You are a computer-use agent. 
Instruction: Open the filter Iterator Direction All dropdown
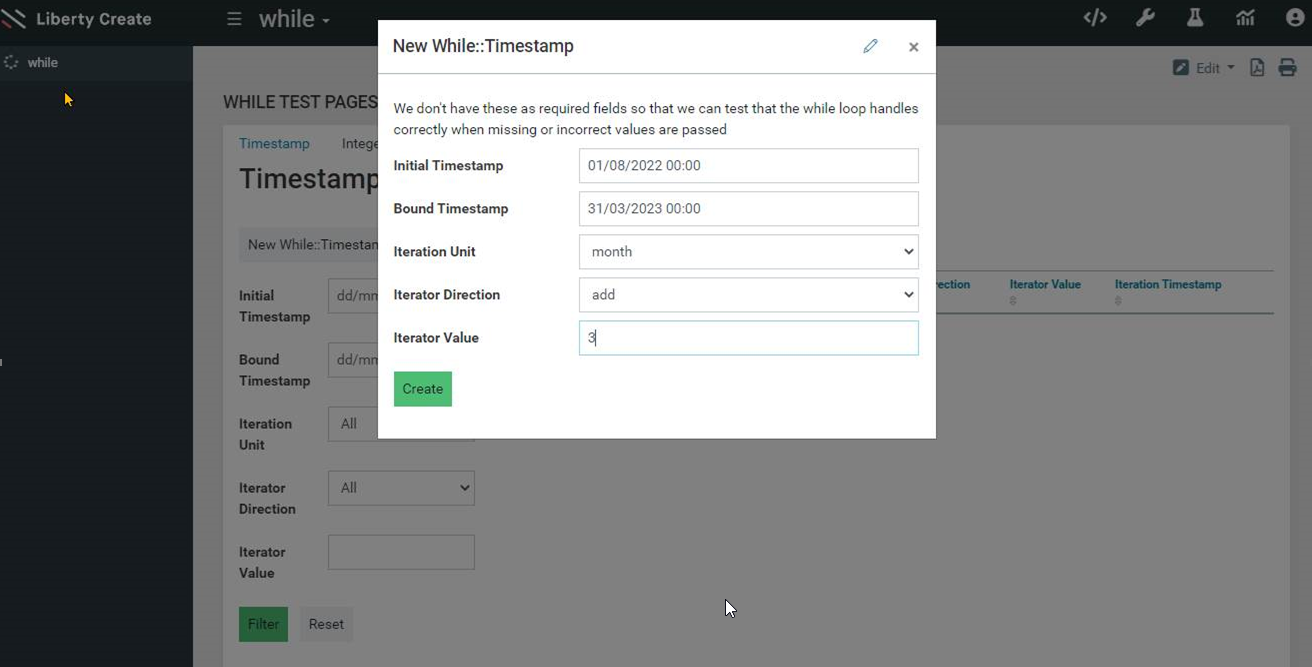[x=401, y=488]
